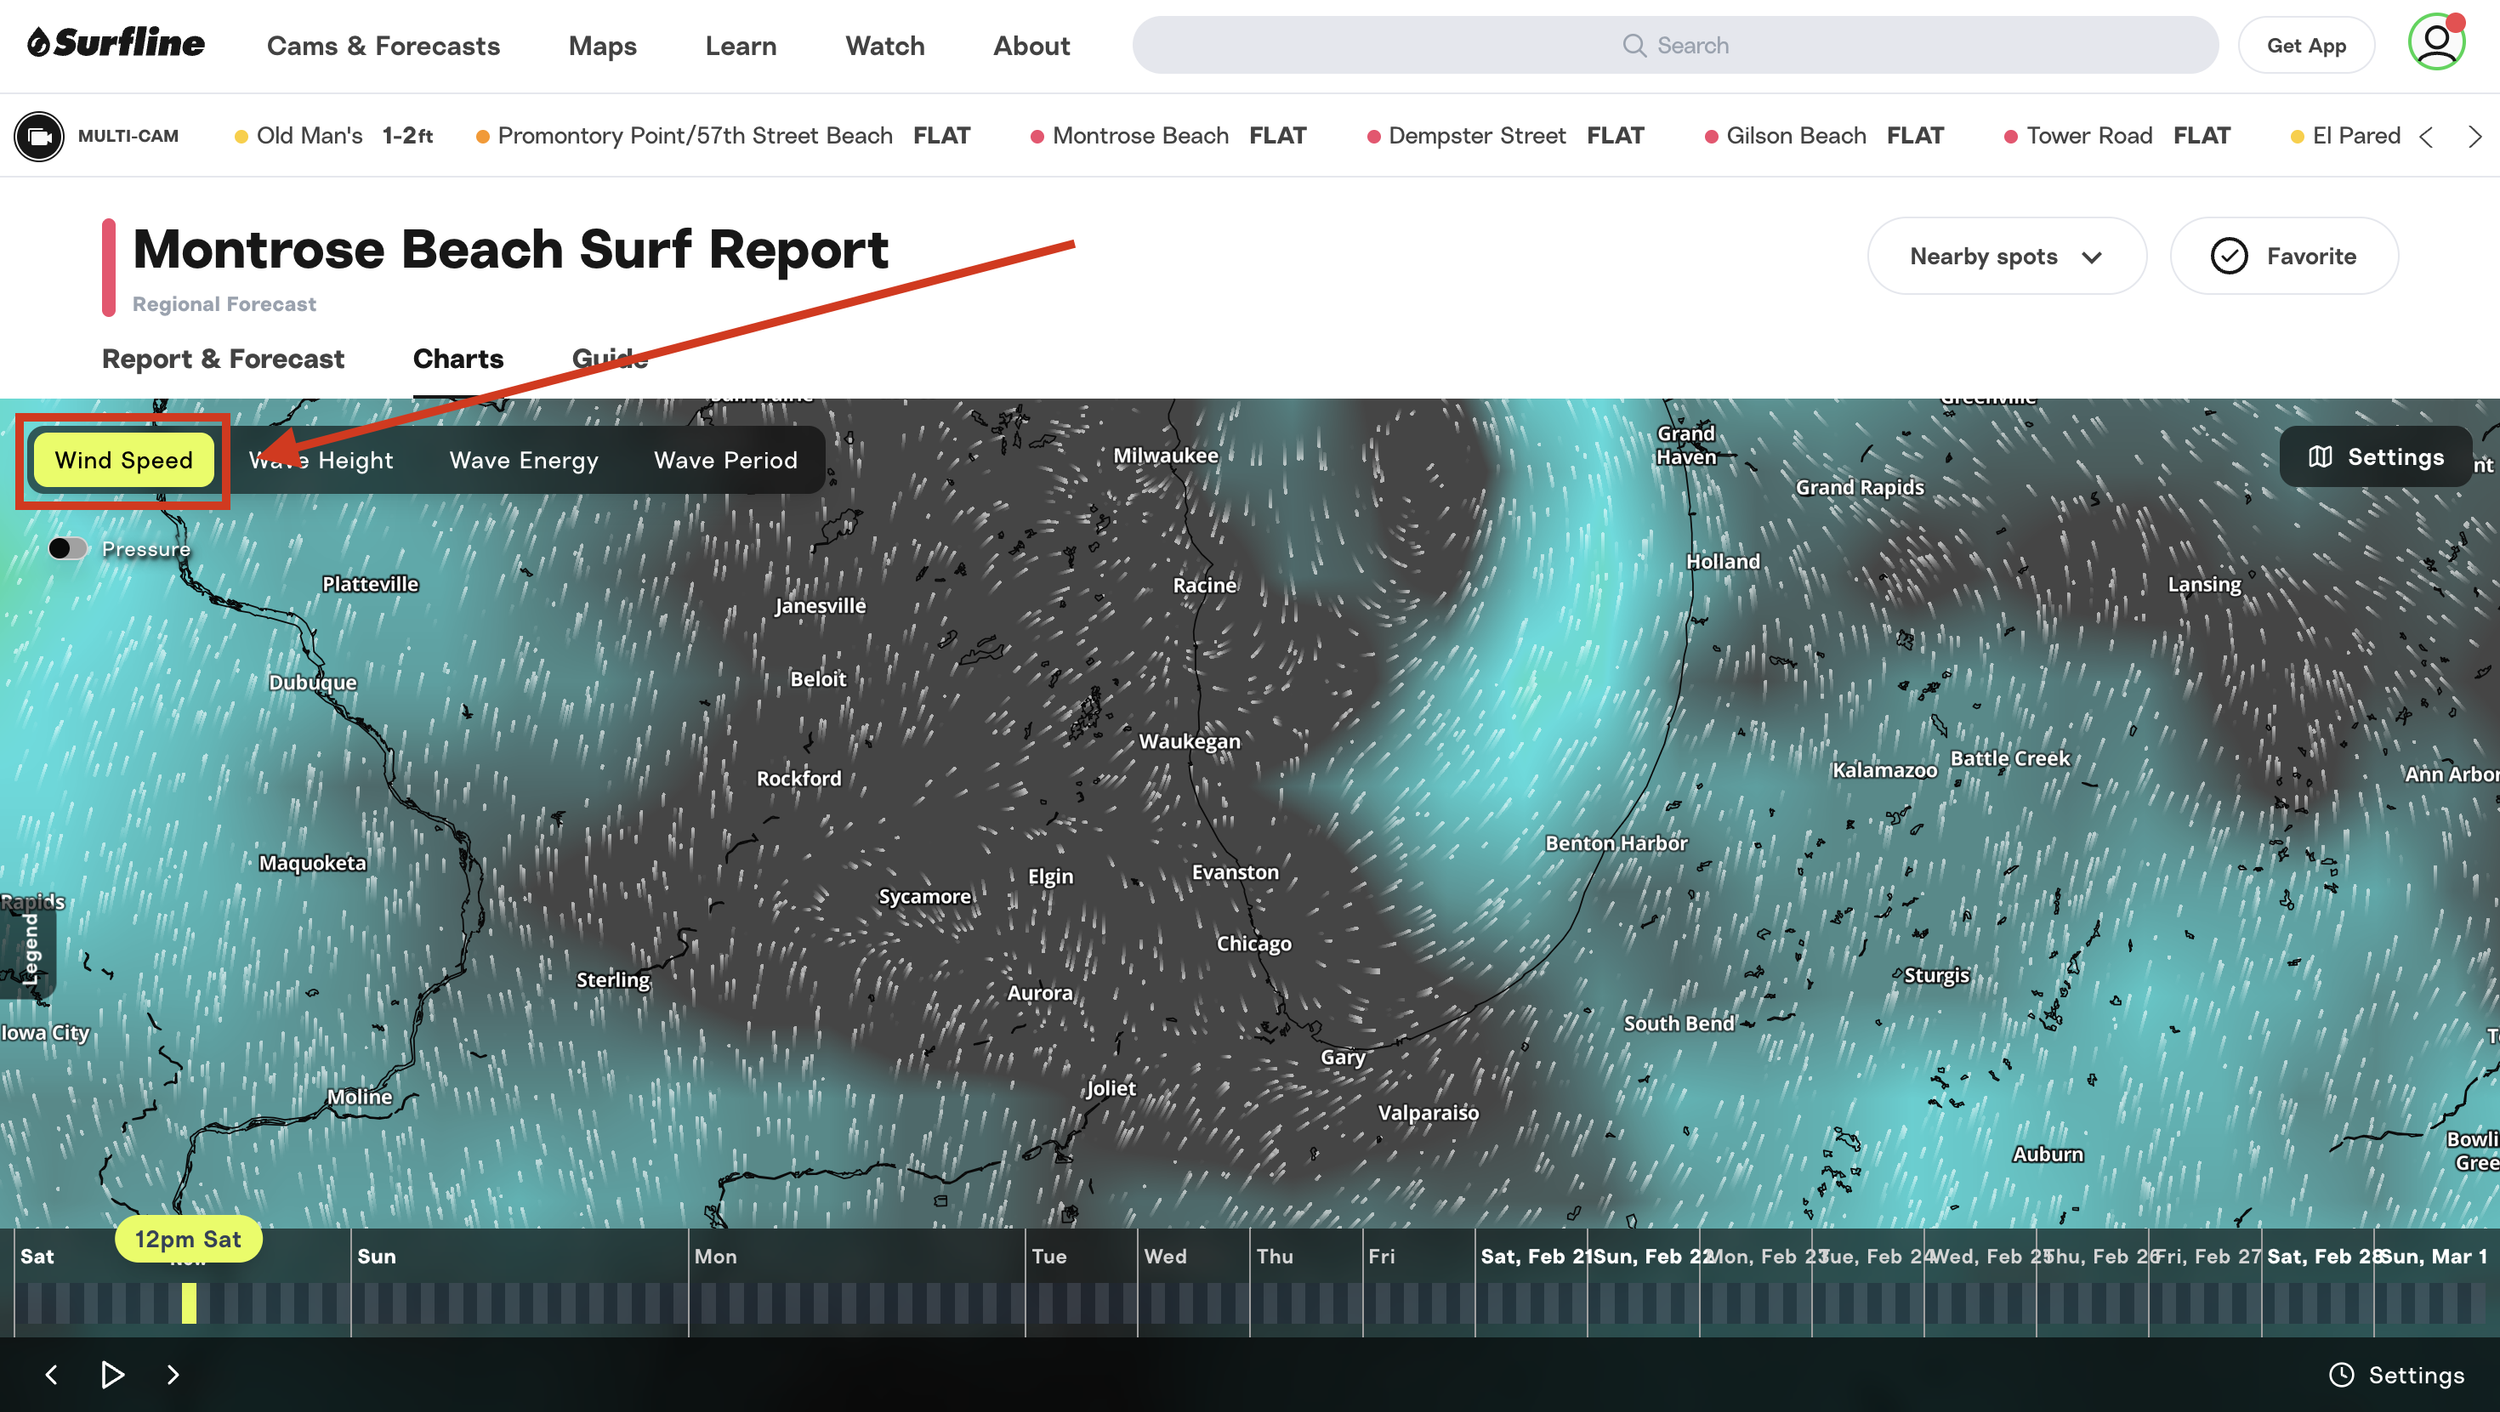2500x1412 pixels.
Task: Step to next forecast time
Action: point(173,1375)
